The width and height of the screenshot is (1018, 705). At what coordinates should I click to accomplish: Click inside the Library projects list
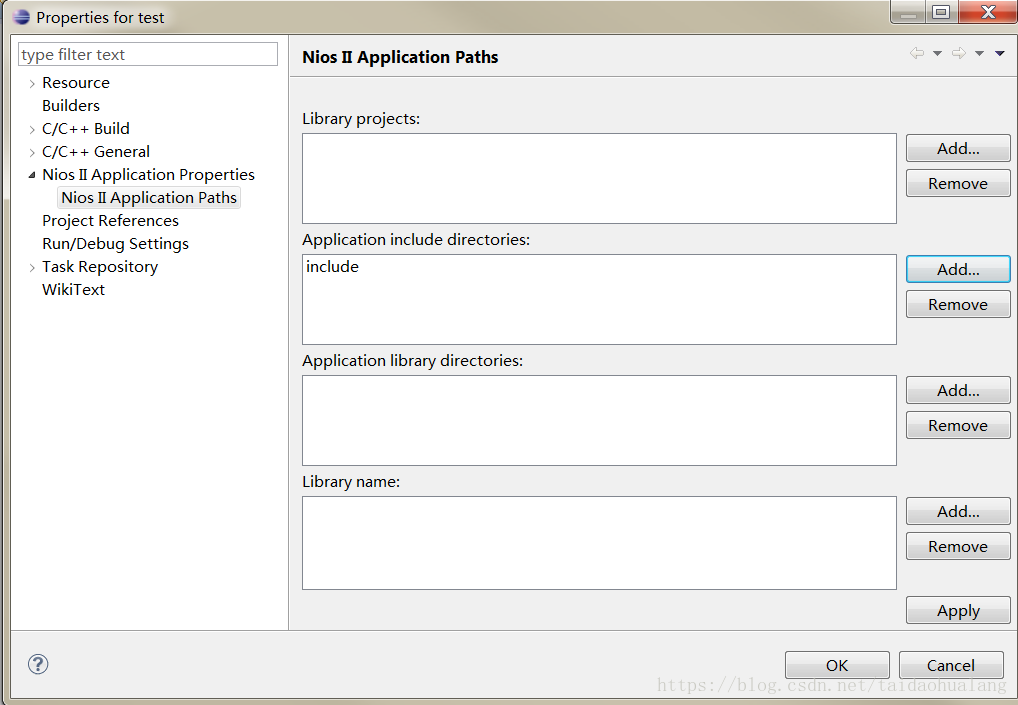click(x=599, y=179)
